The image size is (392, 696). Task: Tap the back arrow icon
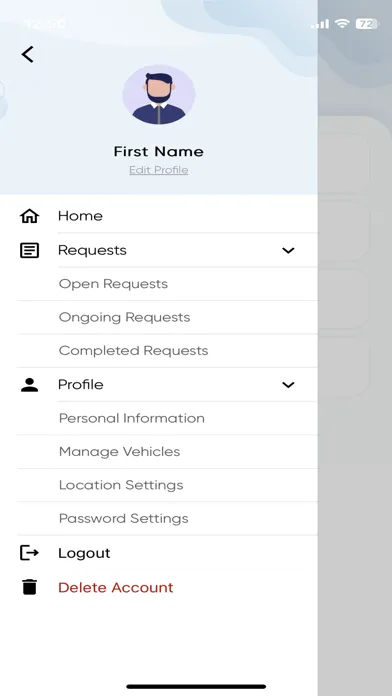[x=28, y=55]
